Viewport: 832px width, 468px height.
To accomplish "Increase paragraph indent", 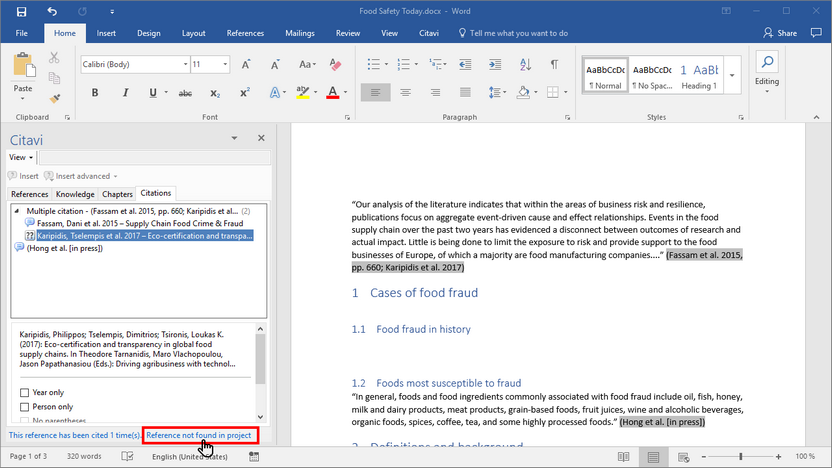I will coord(495,65).
